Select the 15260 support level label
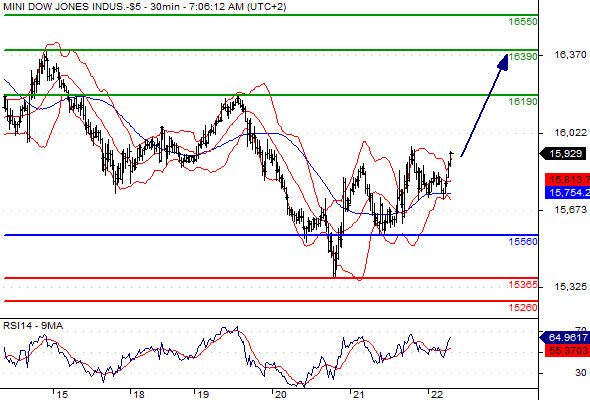Viewport: 590px width, 400px height. [523, 308]
